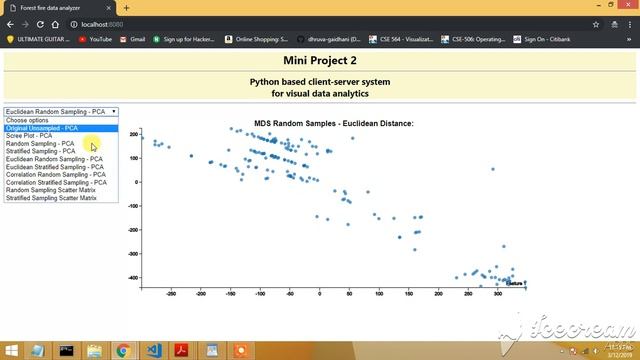Image resolution: width=640 pixels, height=360 pixels.
Task: Open Adobe Acrobat Reader from taskbar
Action: coord(182,351)
